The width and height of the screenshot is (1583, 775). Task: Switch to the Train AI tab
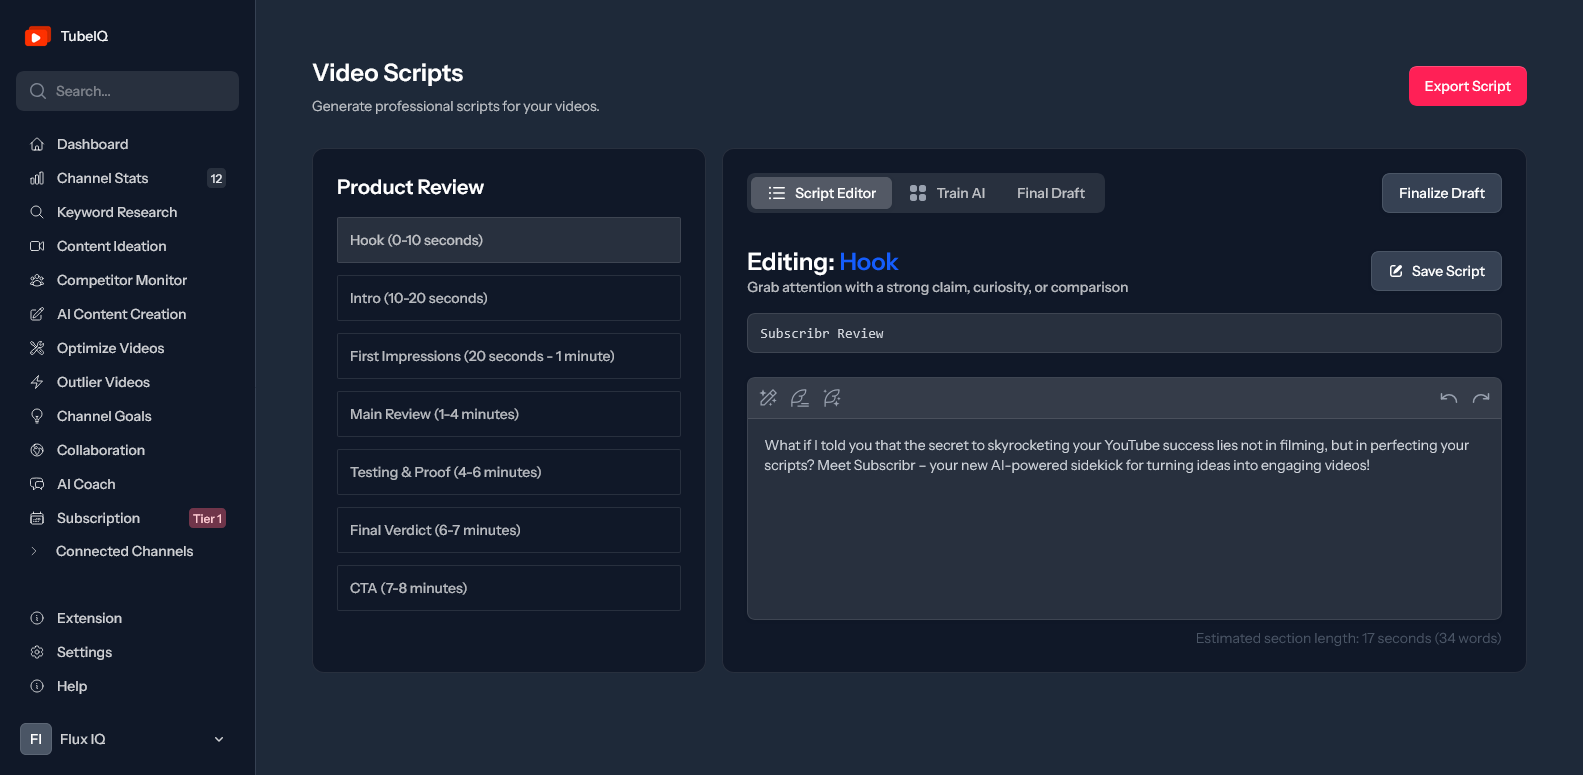tap(947, 193)
